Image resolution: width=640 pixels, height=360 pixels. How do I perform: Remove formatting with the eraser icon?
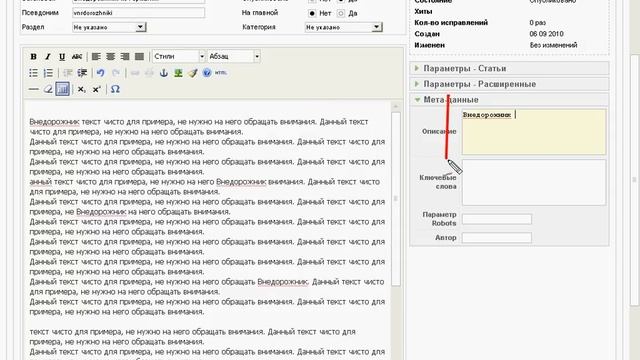pyautogui.click(x=48, y=89)
